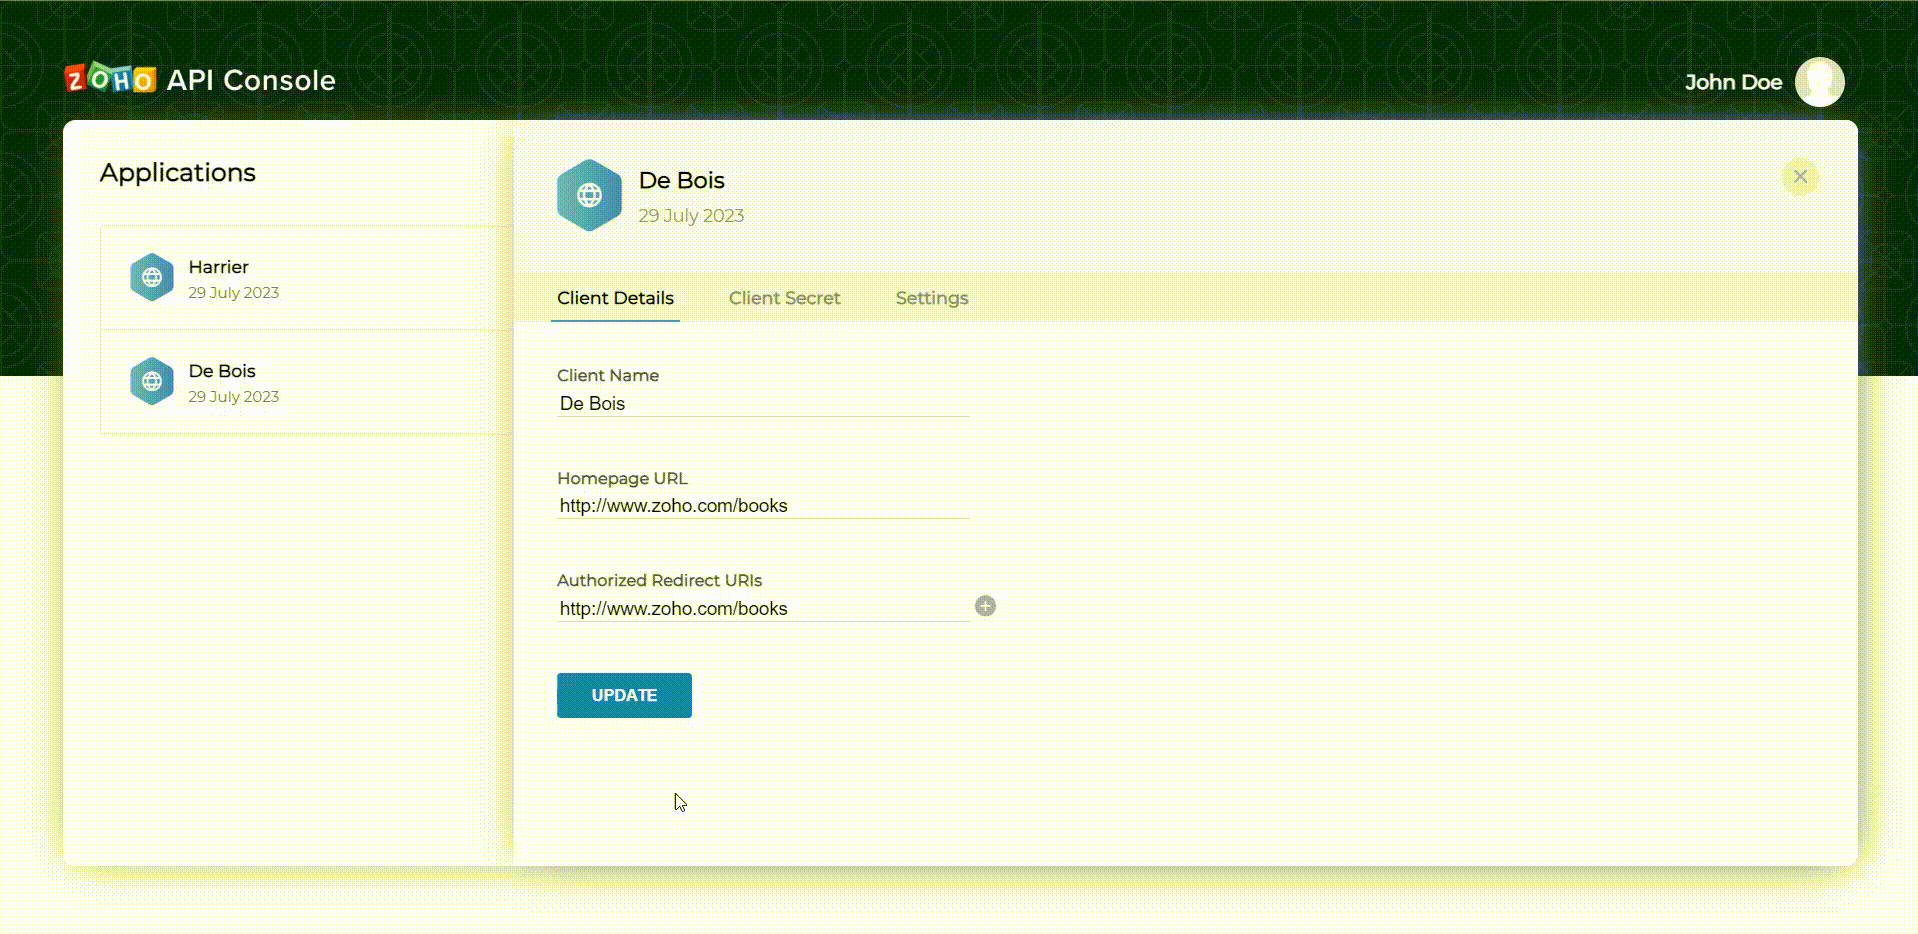Click the De Bois title in the details header
The image size is (1918, 934).
681,181
